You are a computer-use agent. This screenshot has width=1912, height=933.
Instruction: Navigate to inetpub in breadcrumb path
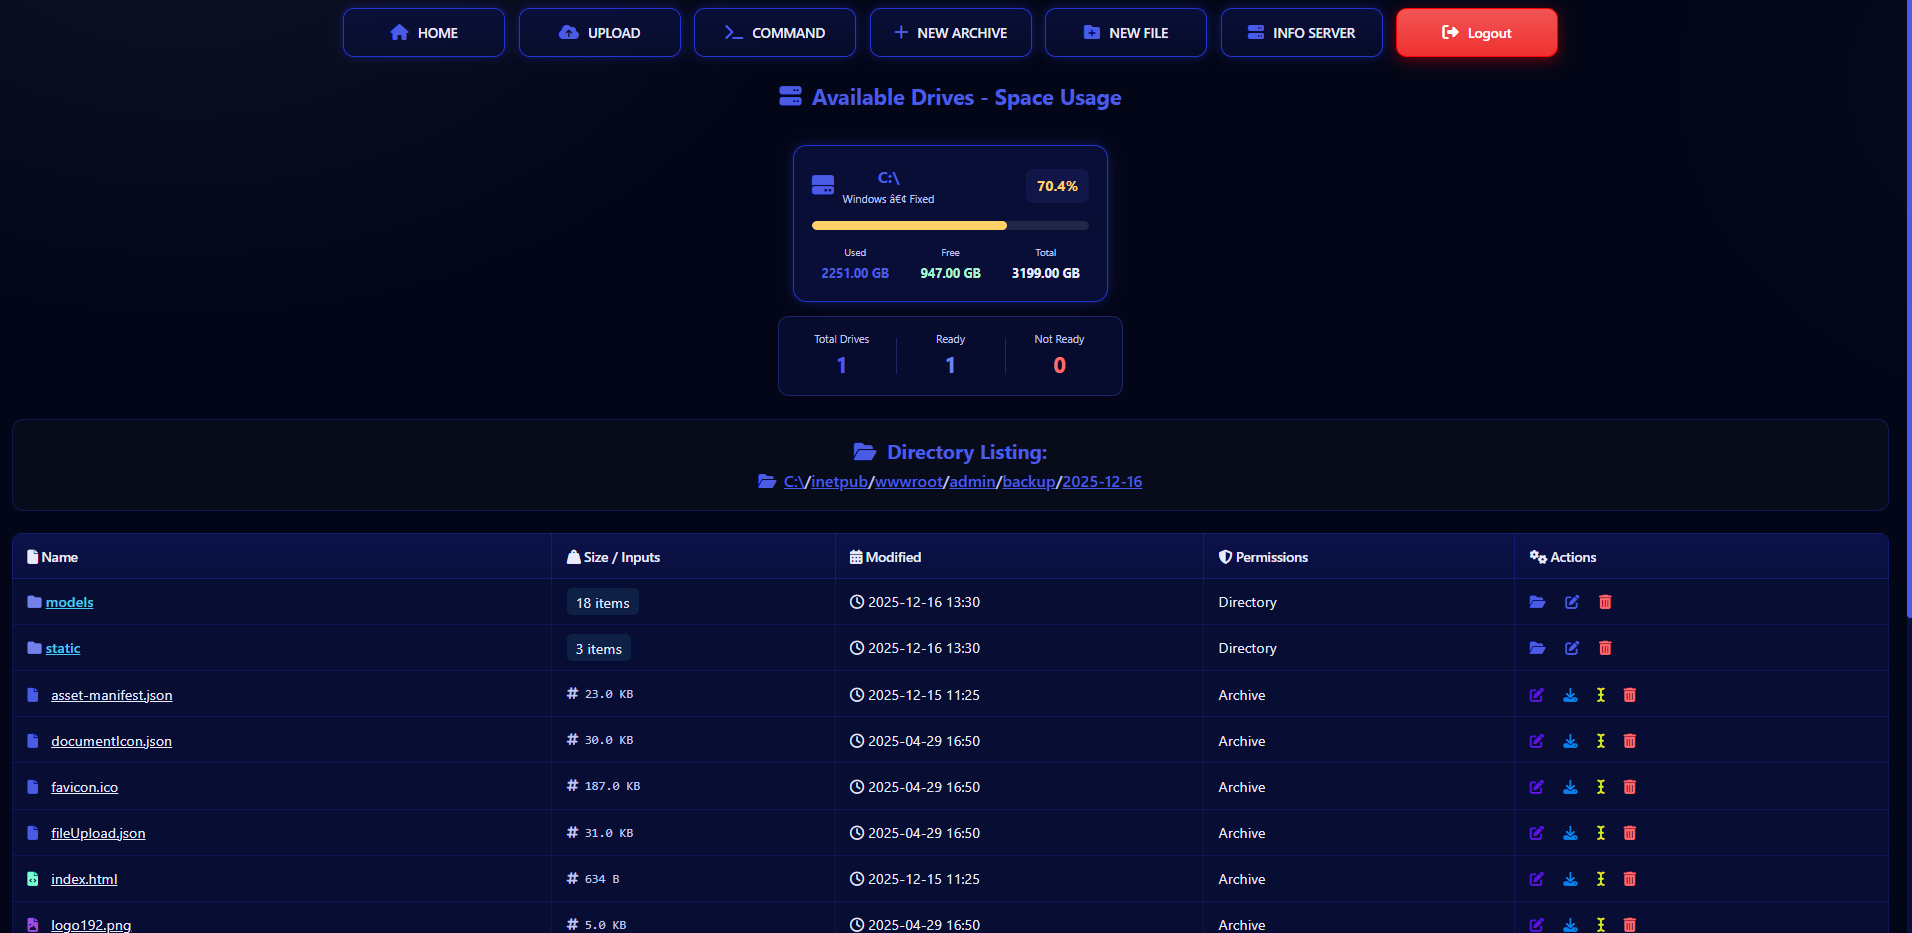tap(840, 482)
